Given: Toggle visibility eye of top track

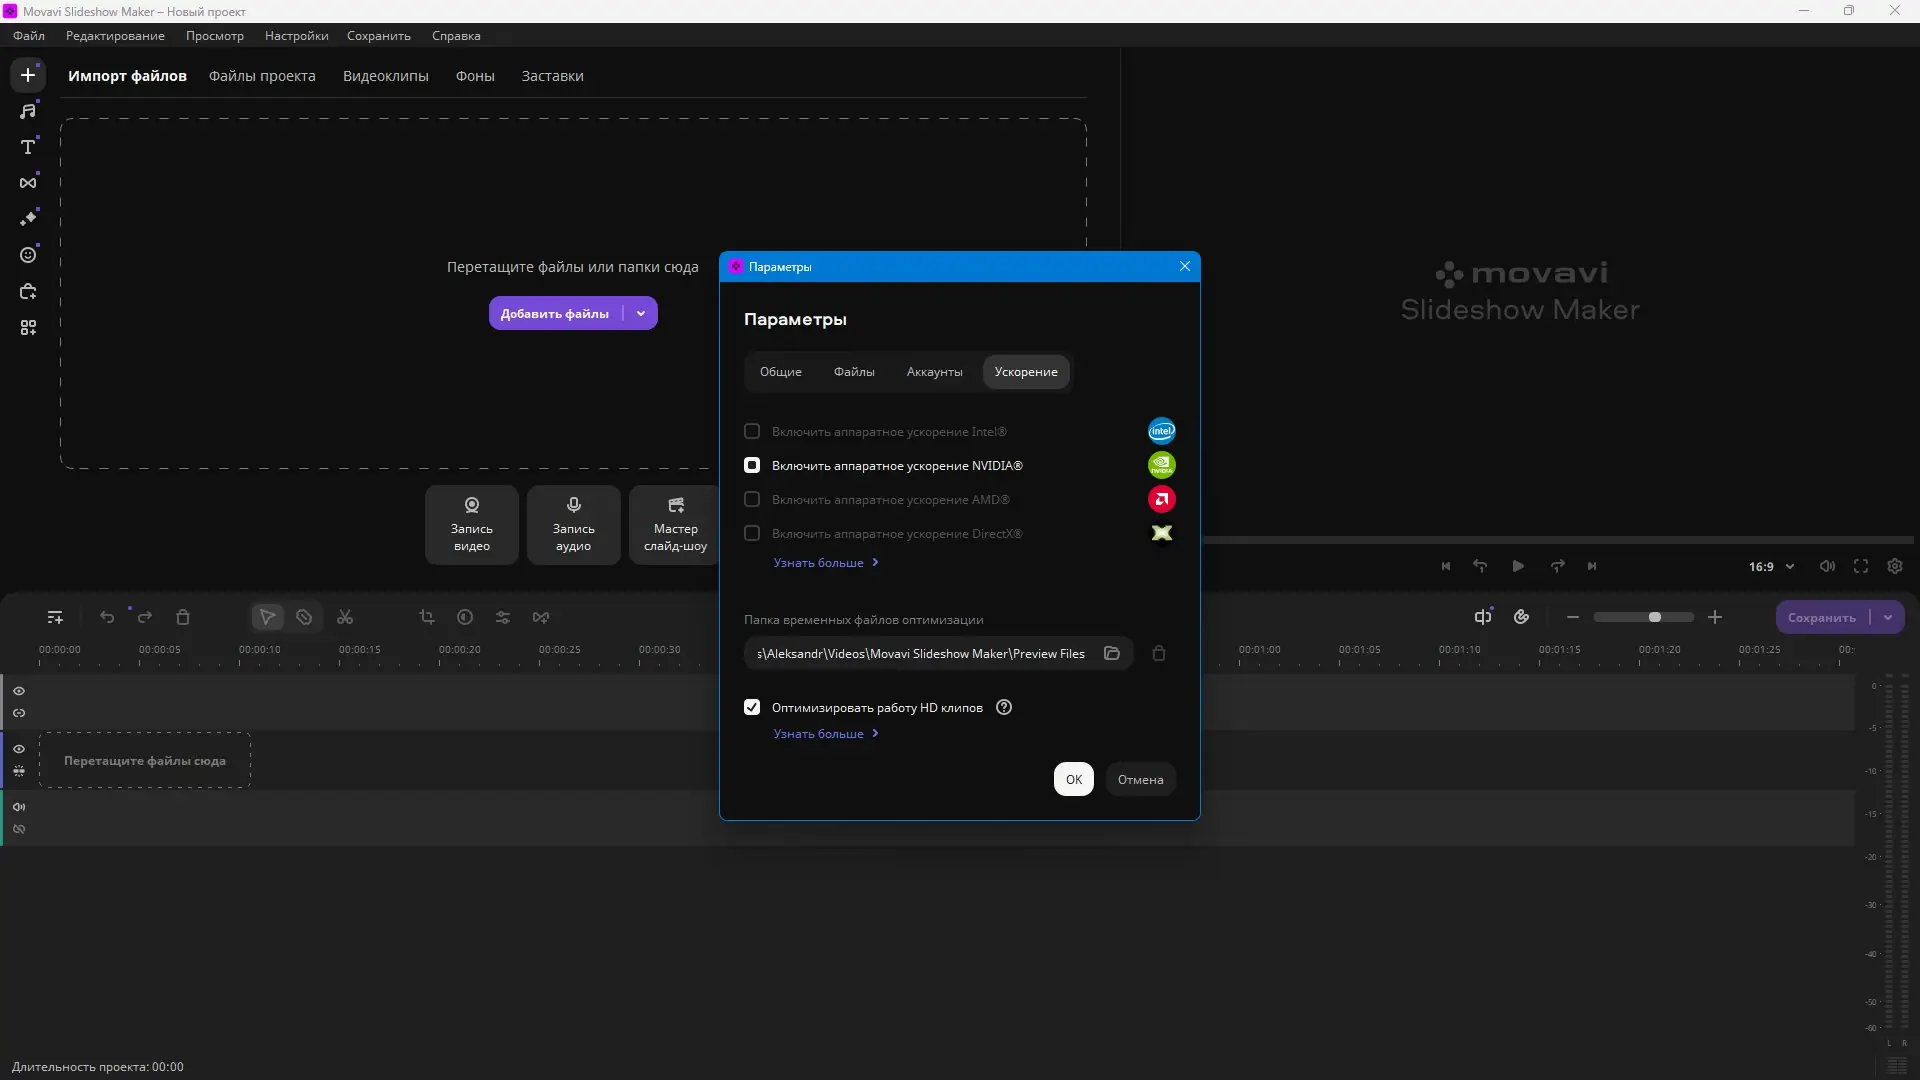Looking at the screenshot, I should tap(19, 691).
